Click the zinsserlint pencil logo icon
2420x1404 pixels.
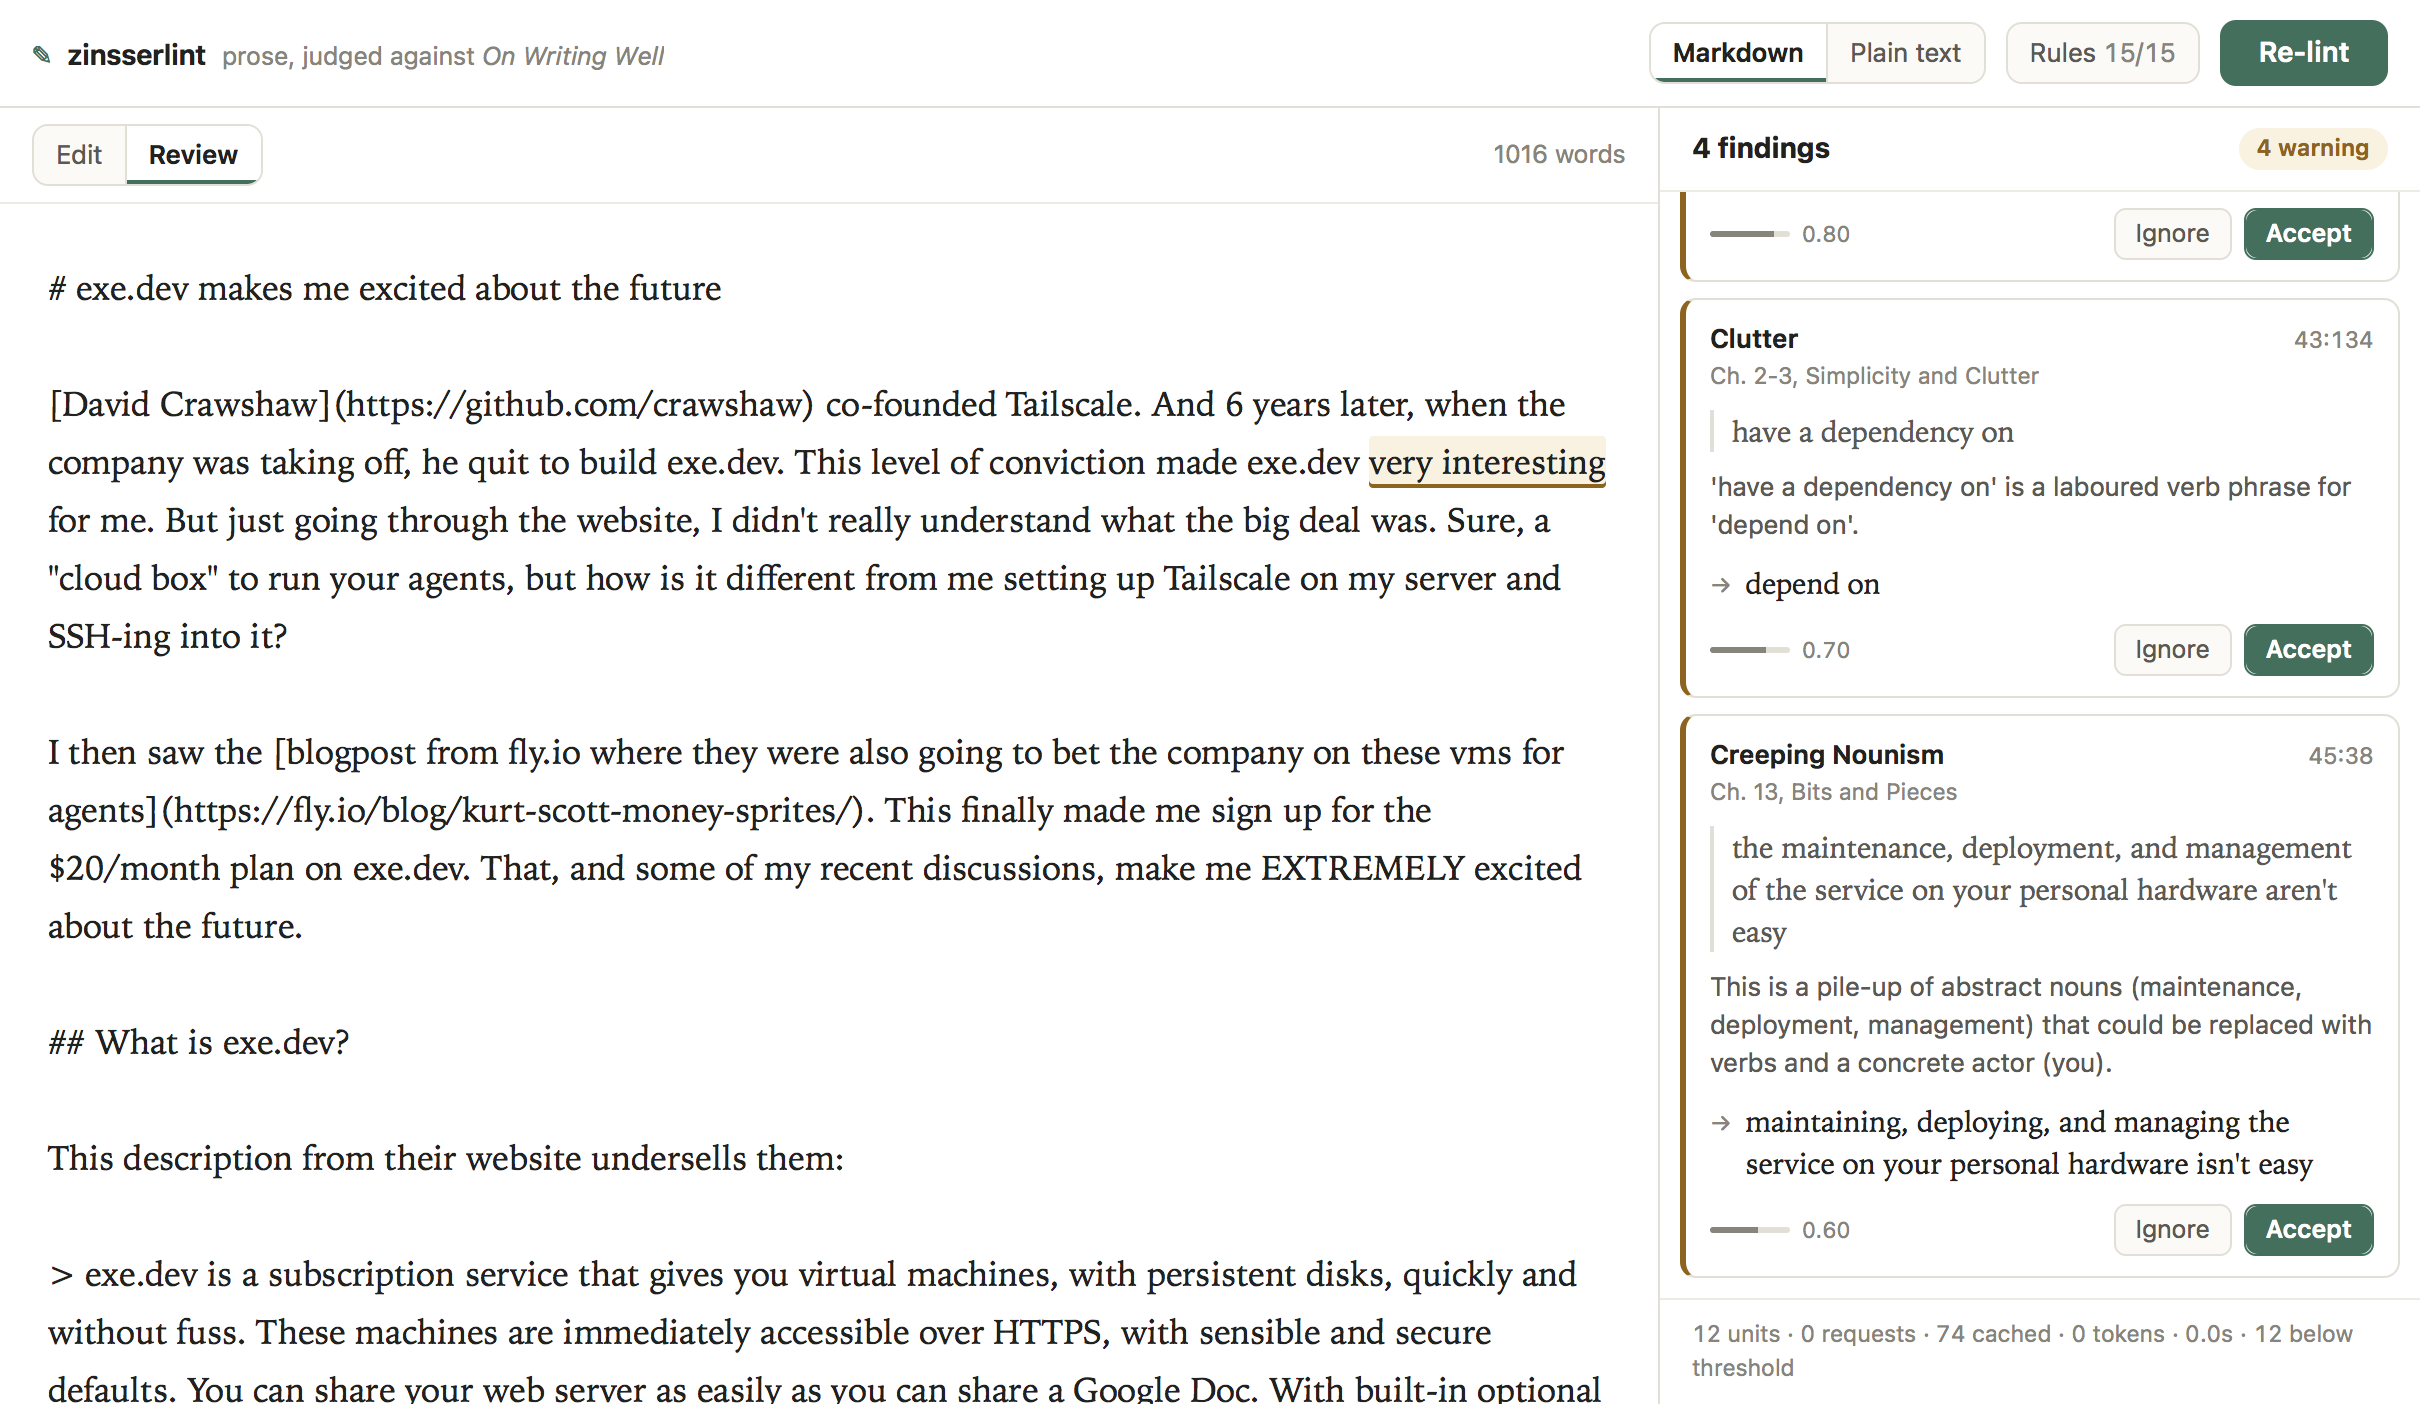click(42, 54)
